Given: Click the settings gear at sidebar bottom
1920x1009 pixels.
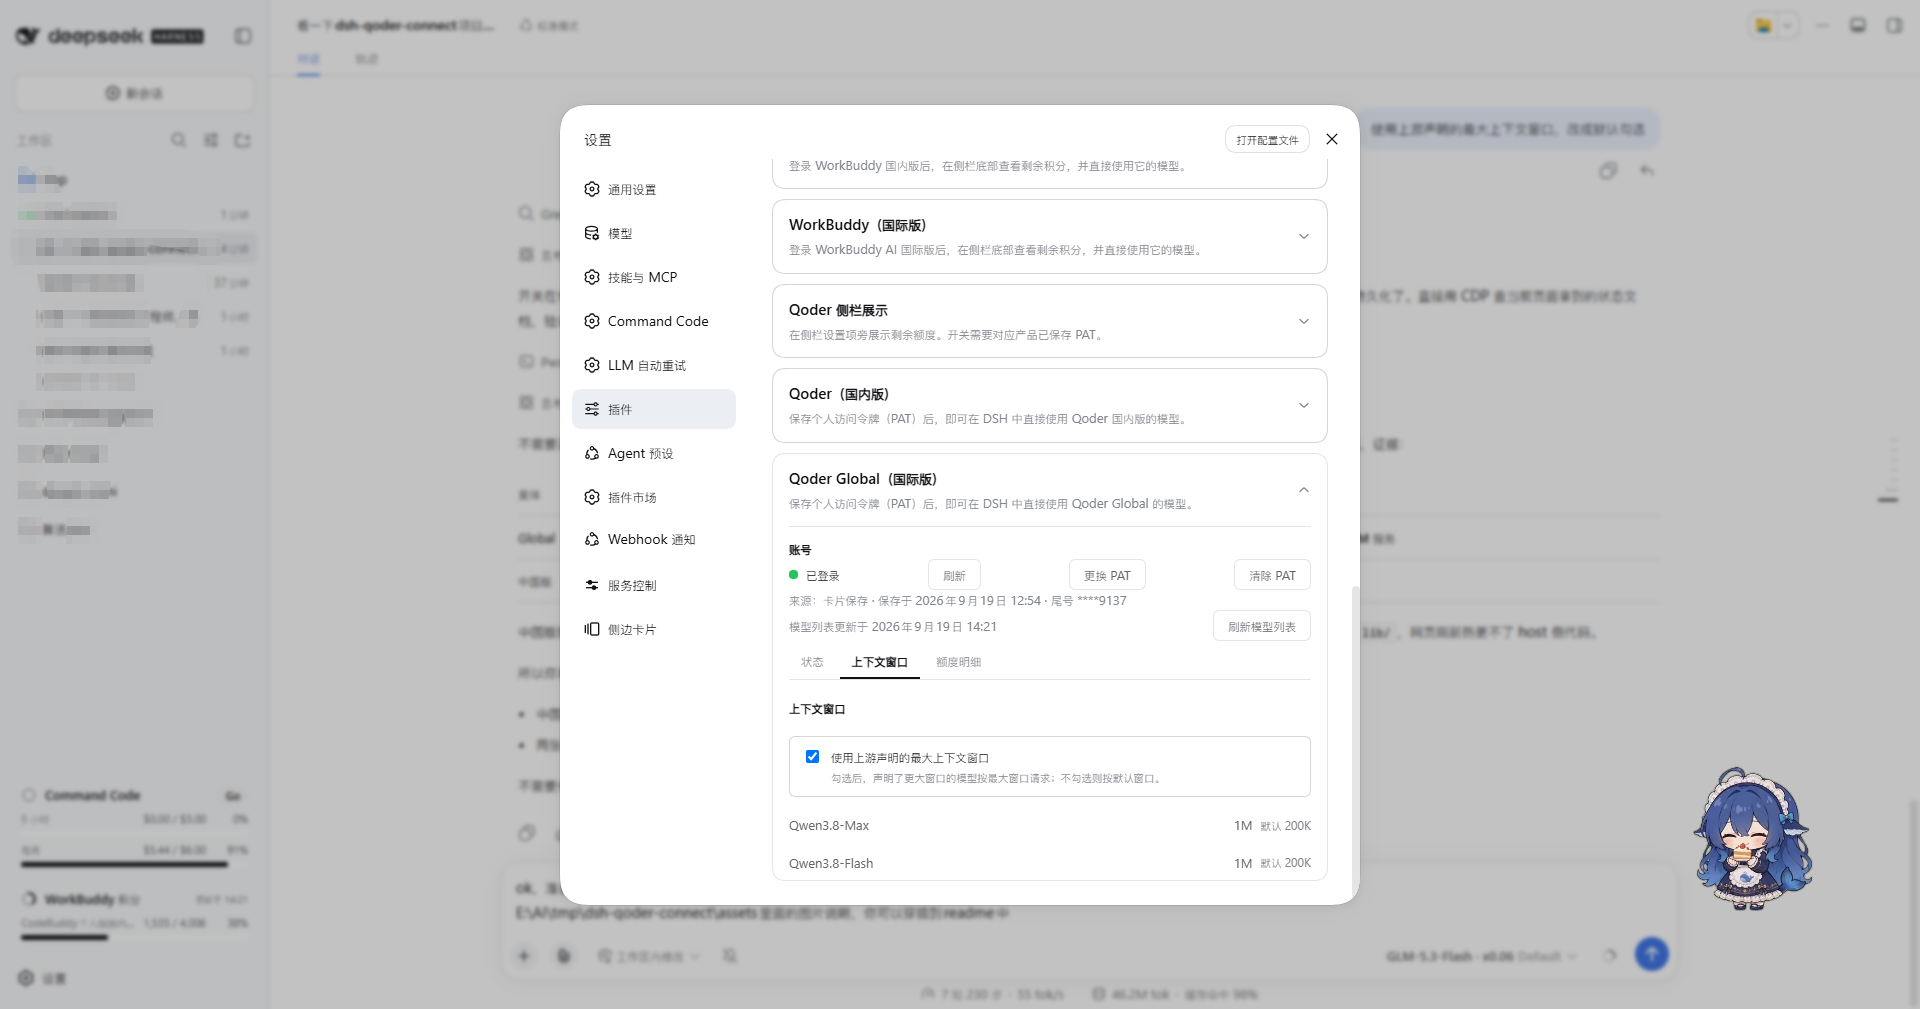Looking at the screenshot, I should (26, 978).
